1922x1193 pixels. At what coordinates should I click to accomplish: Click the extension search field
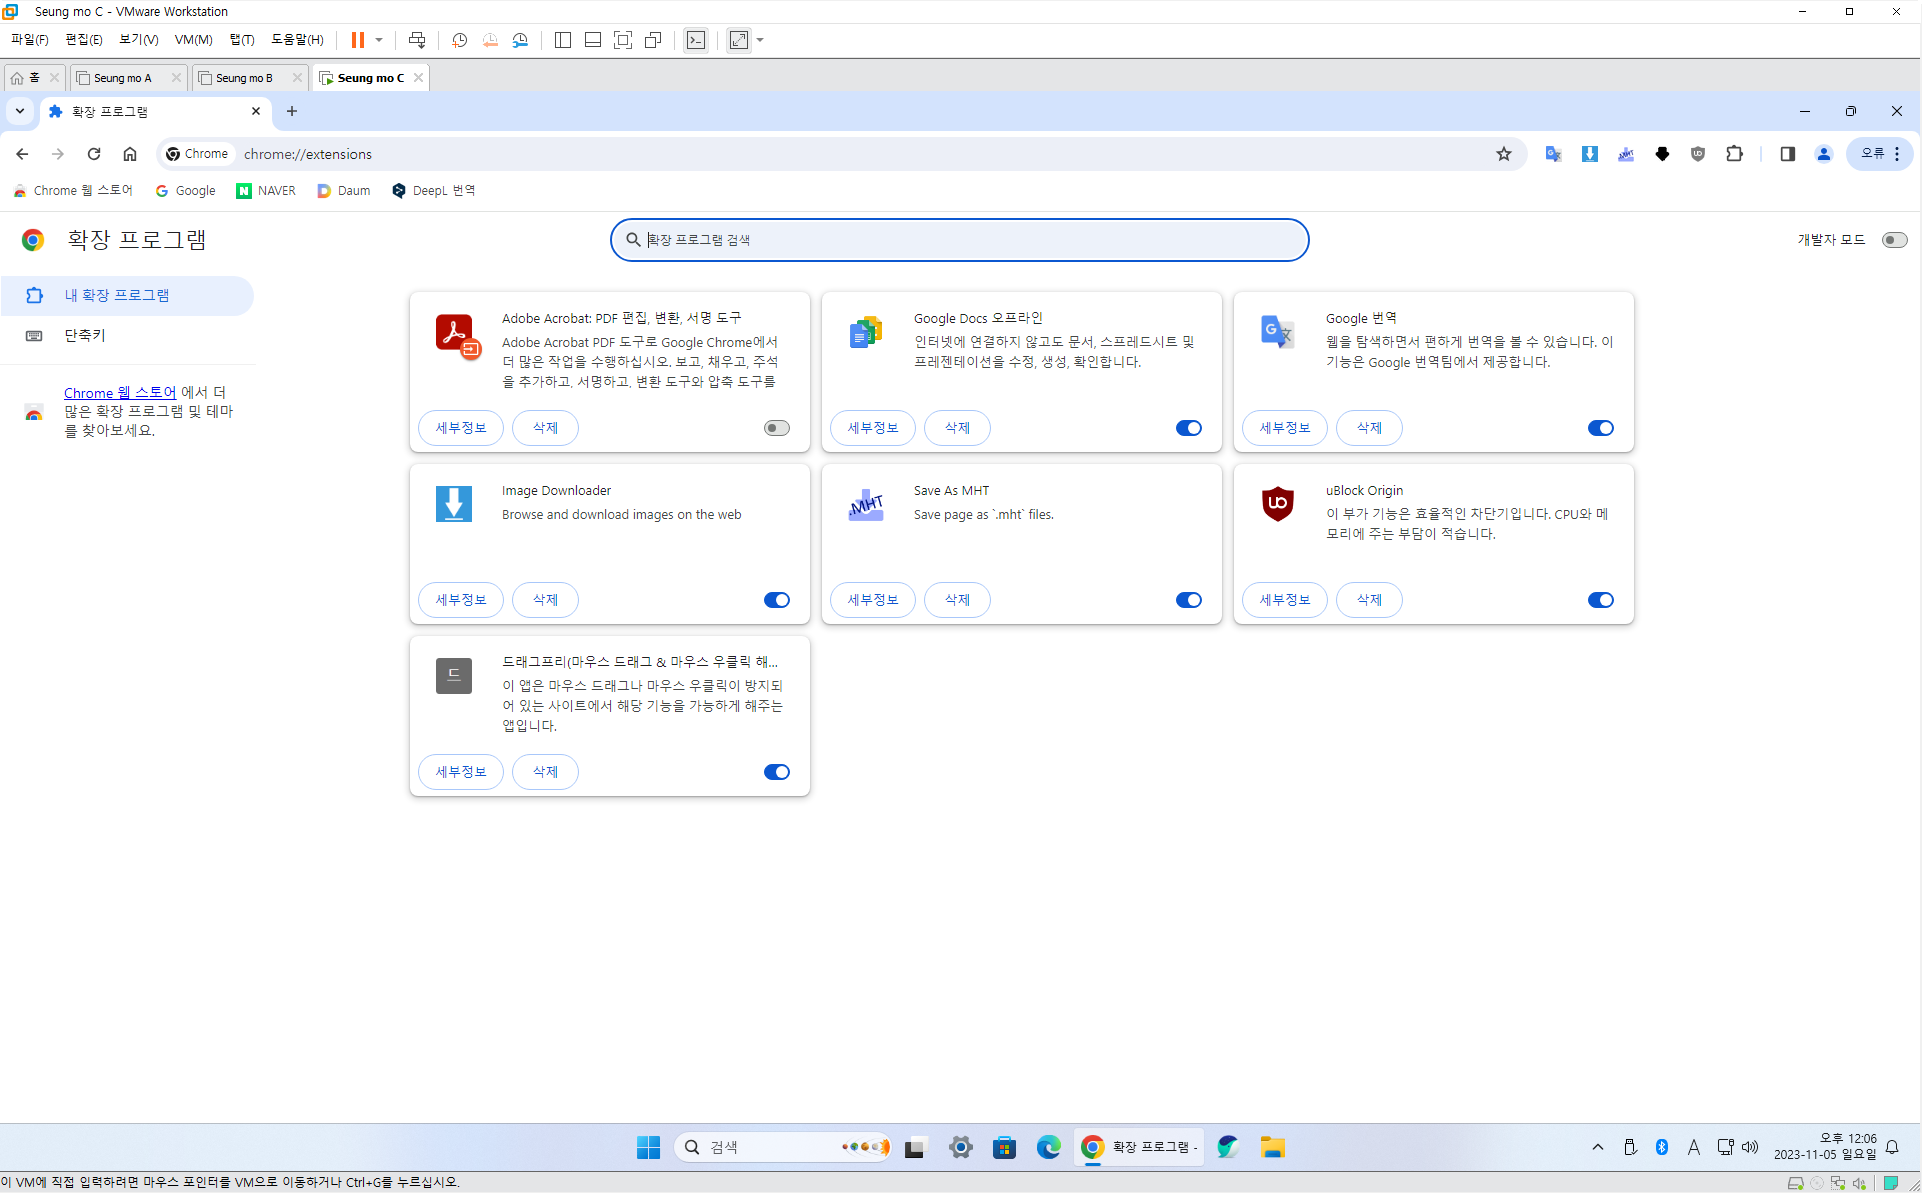[x=960, y=240]
